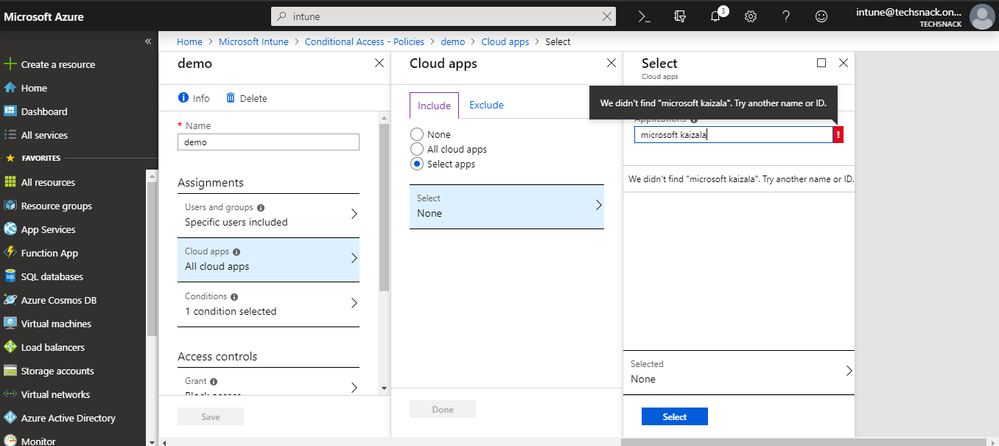
Task: Click the help question mark icon
Action: (x=786, y=17)
